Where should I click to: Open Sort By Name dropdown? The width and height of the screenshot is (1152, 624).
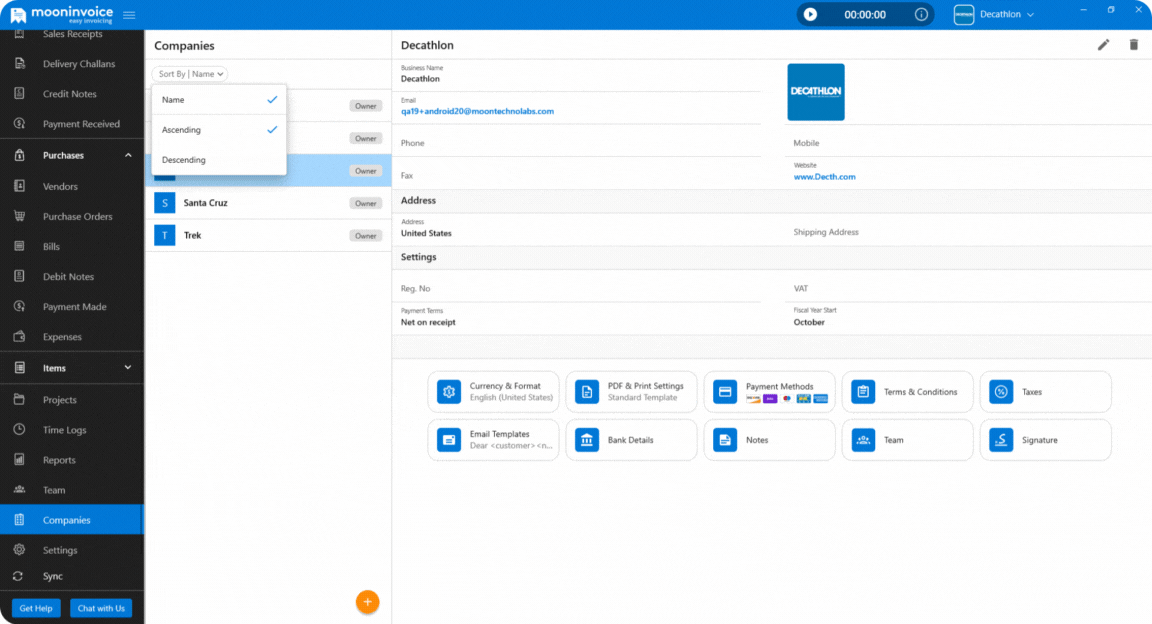[190, 73]
